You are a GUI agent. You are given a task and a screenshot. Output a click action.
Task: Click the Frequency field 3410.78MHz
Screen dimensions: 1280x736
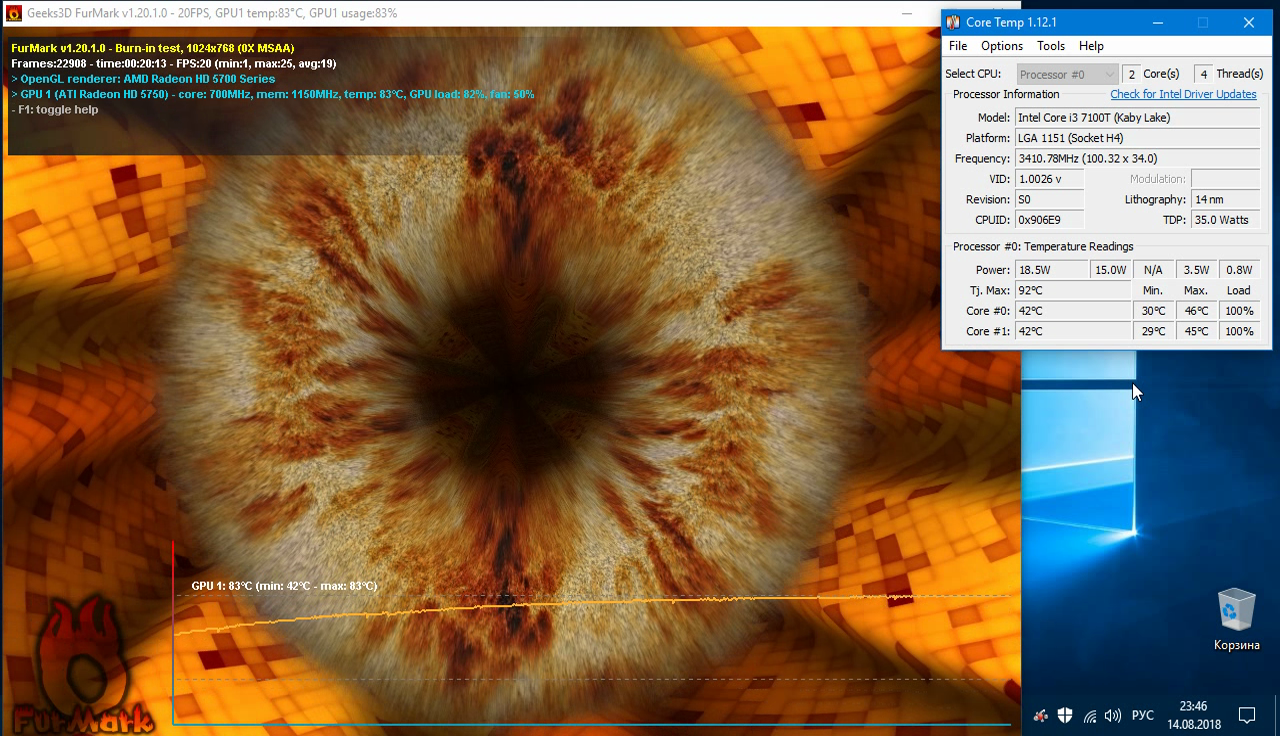pos(1137,158)
